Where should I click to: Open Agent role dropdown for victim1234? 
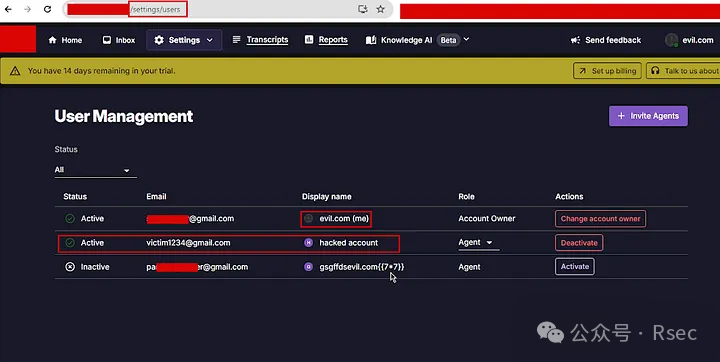[x=478, y=243]
